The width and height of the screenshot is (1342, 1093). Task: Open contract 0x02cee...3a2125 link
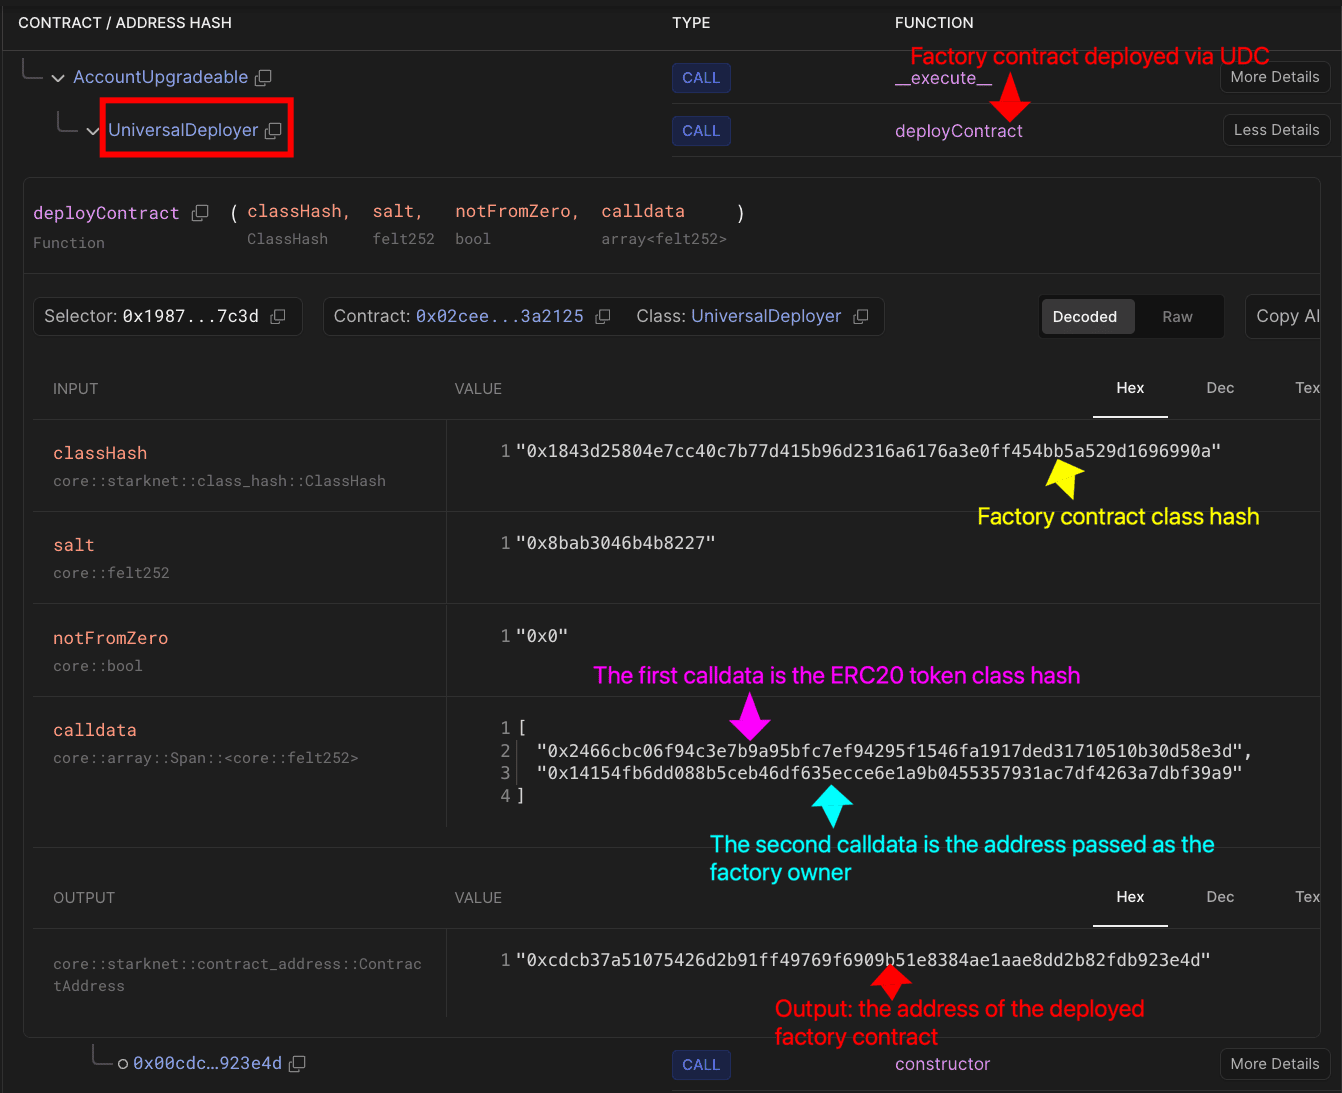[x=499, y=316]
